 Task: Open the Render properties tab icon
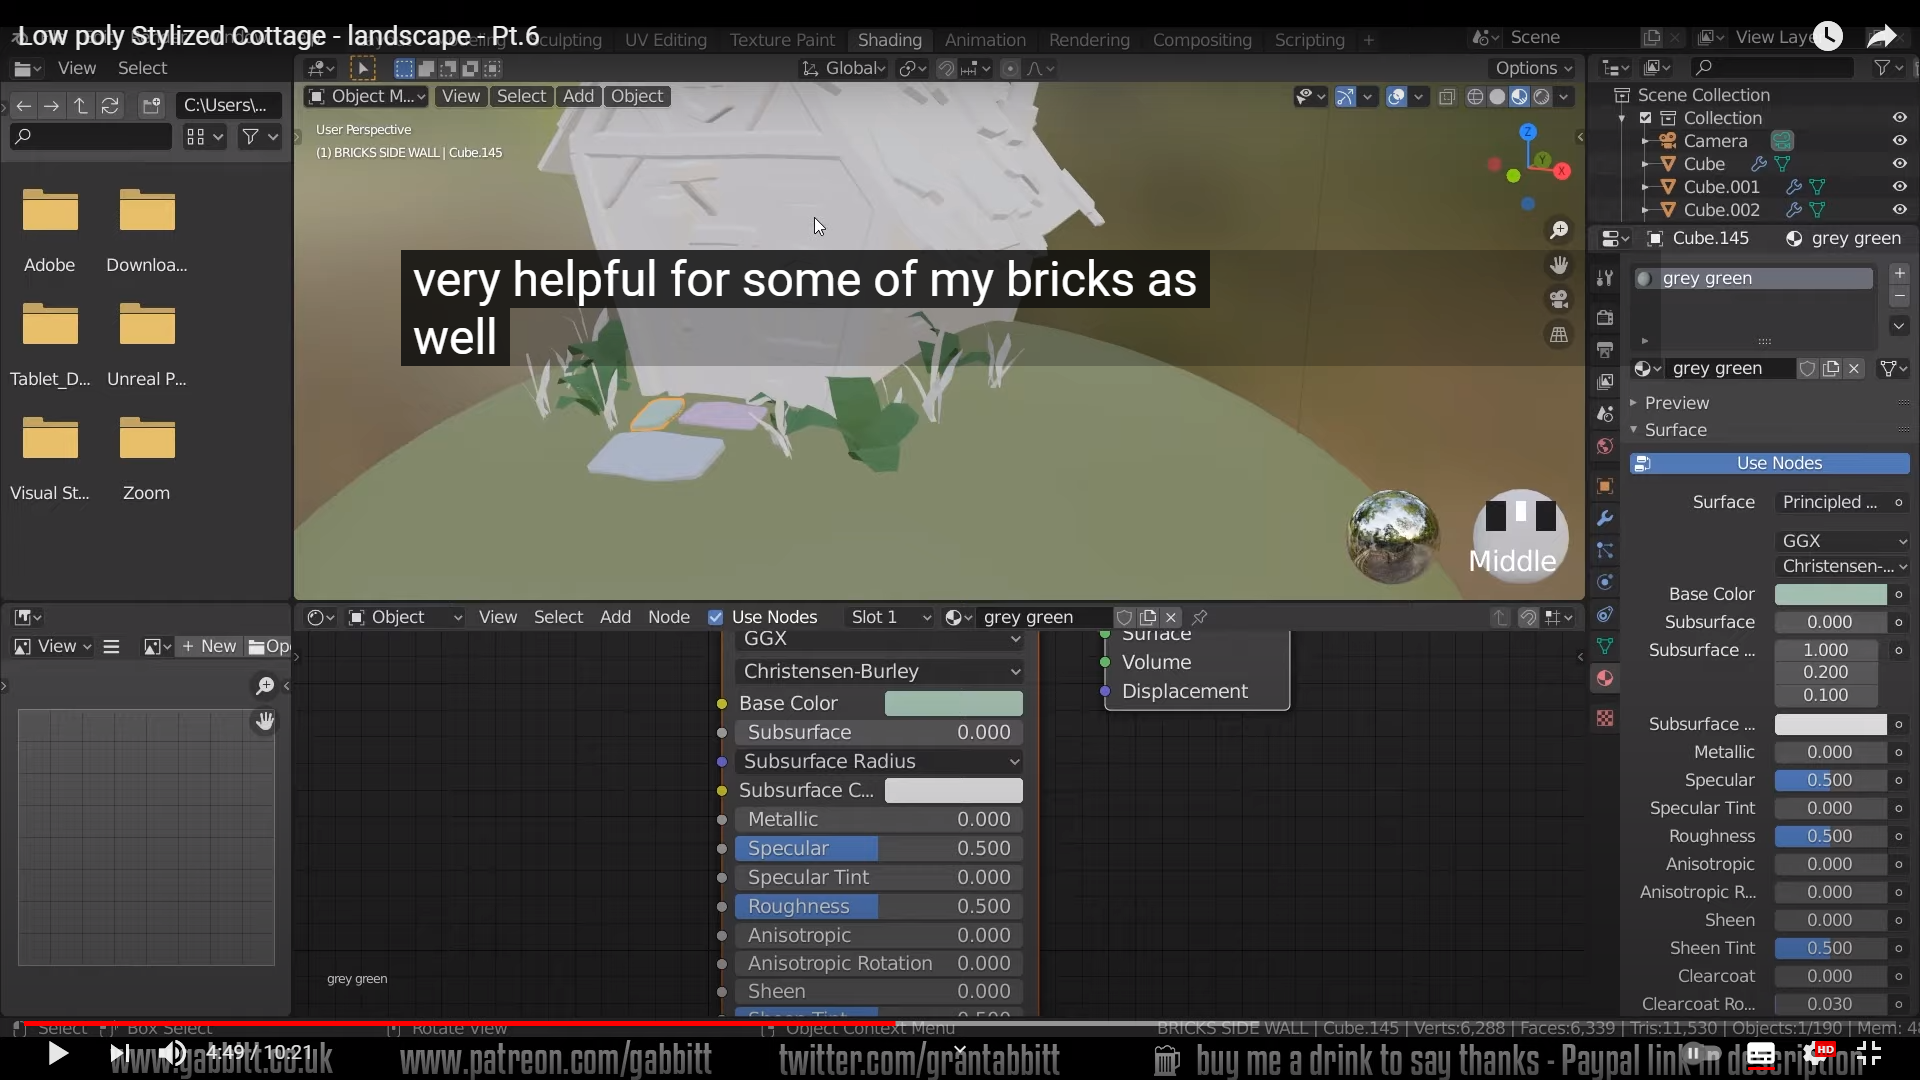(1605, 318)
